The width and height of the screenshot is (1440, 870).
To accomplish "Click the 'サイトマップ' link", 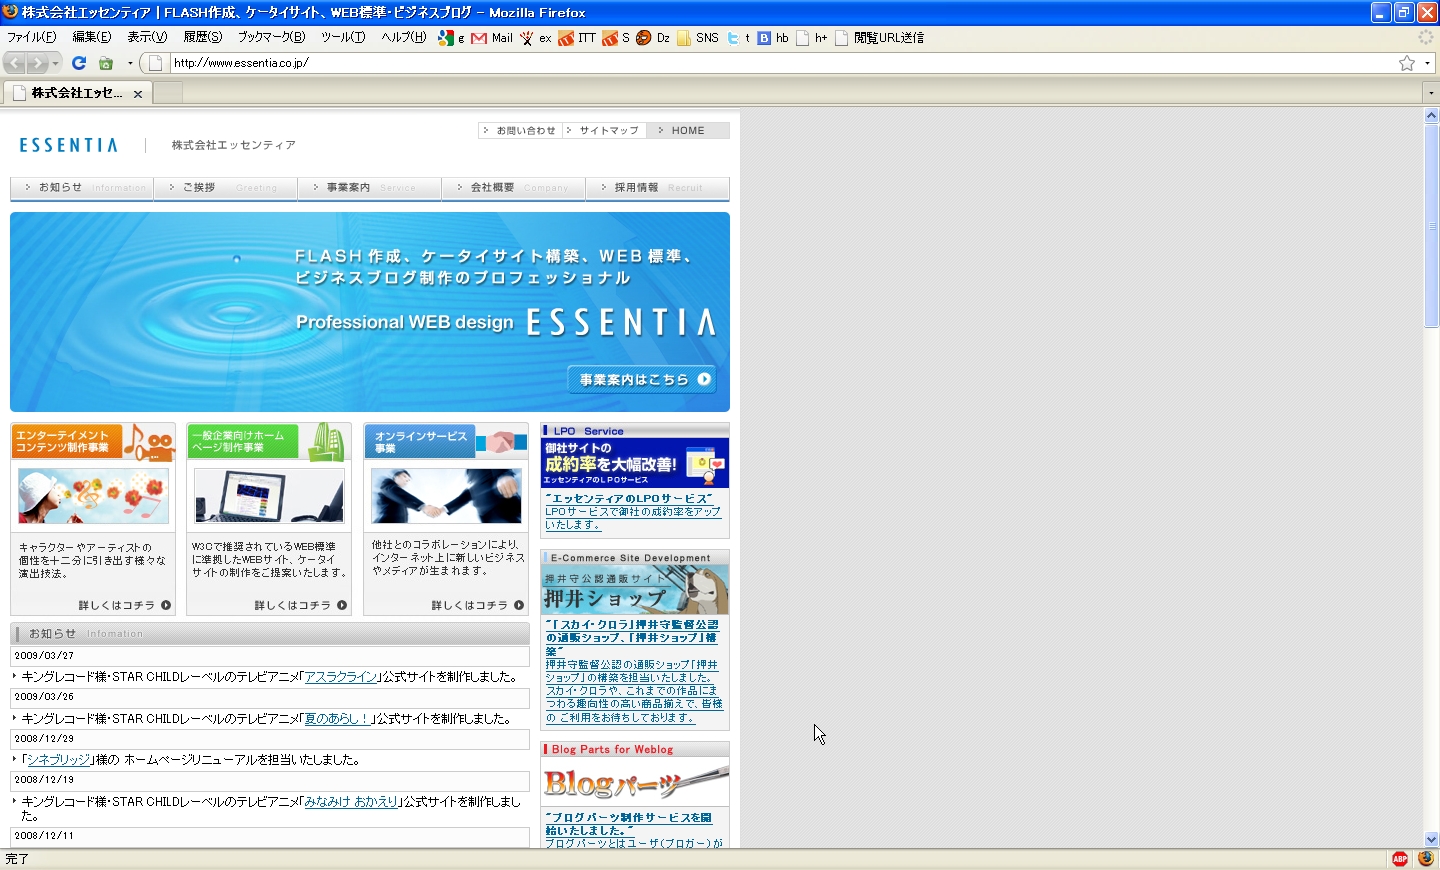I will tap(603, 130).
